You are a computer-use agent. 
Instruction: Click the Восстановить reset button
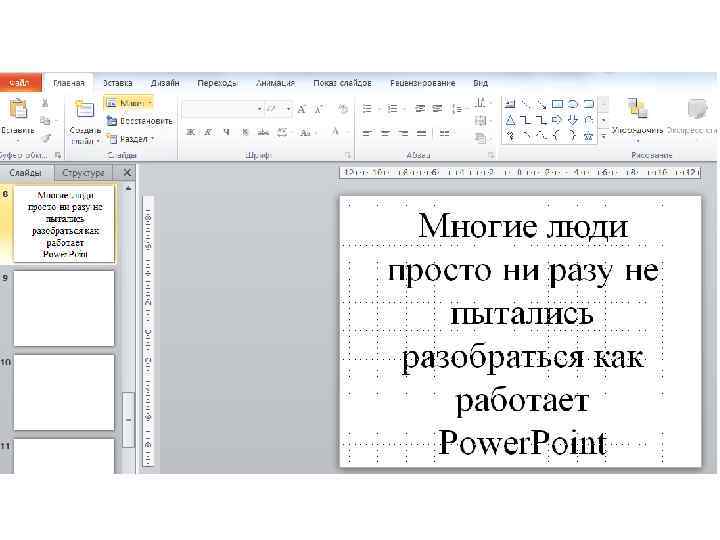140,121
